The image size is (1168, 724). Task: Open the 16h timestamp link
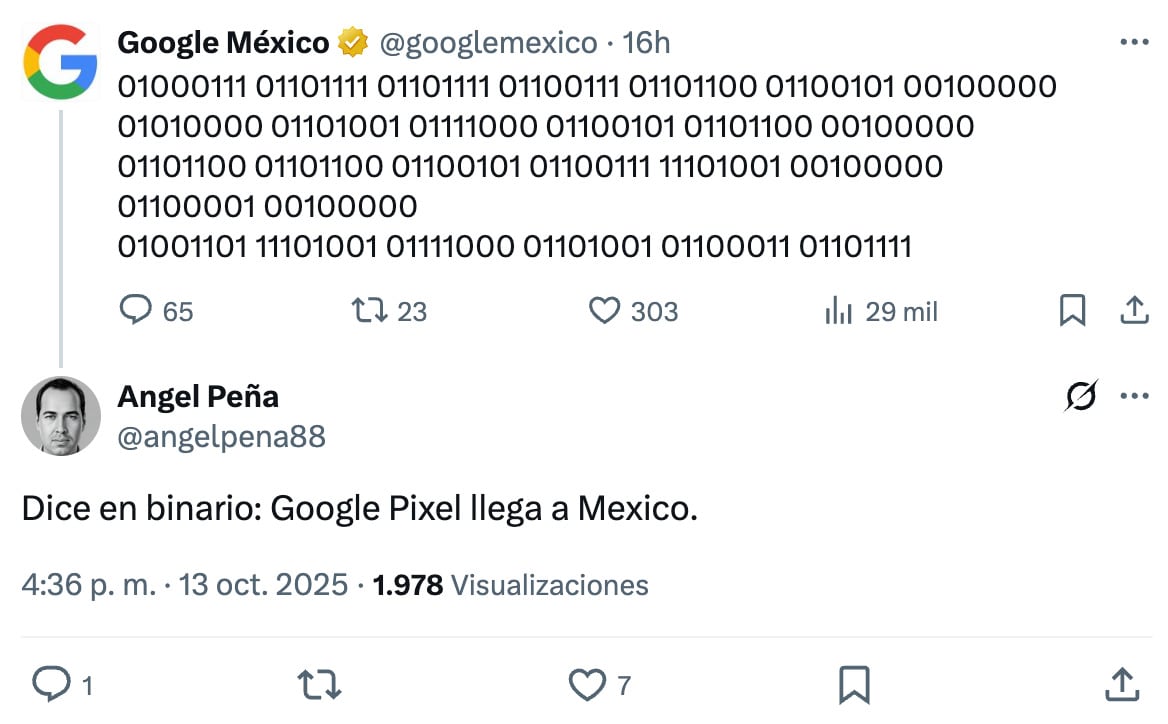coord(646,43)
